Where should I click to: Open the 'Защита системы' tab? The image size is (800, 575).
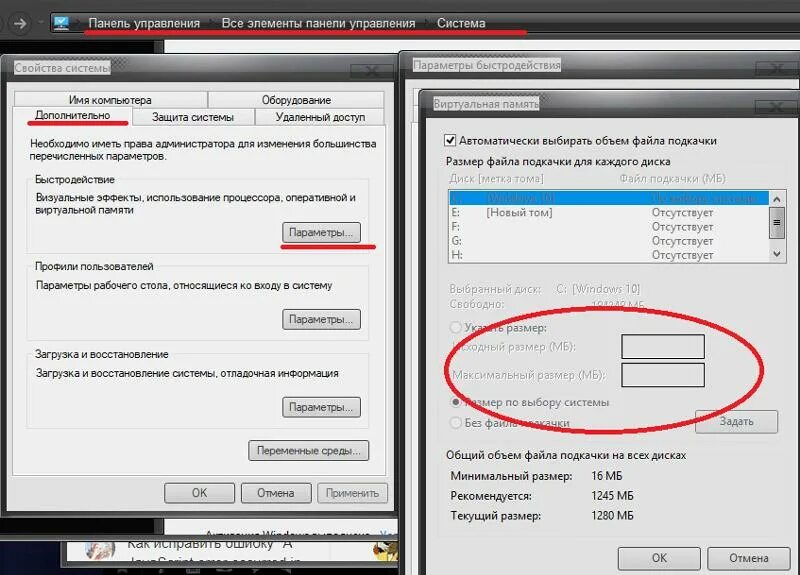coord(193,117)
